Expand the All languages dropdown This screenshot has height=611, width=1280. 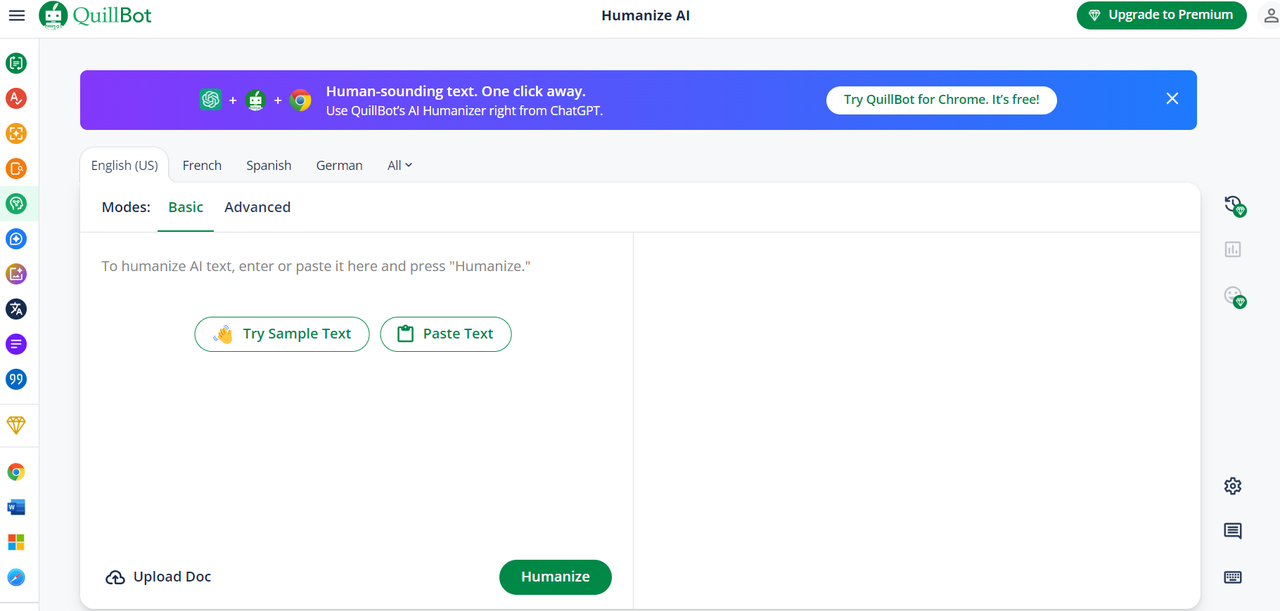pos(400,165)
